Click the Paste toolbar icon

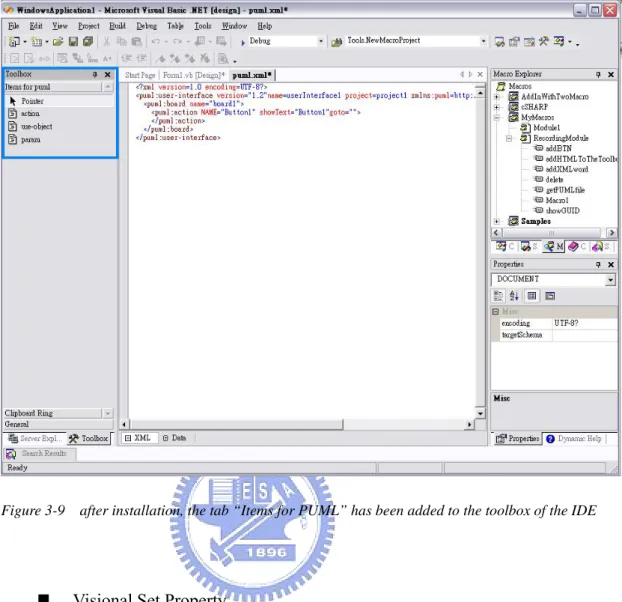click(x=136, y=41)
